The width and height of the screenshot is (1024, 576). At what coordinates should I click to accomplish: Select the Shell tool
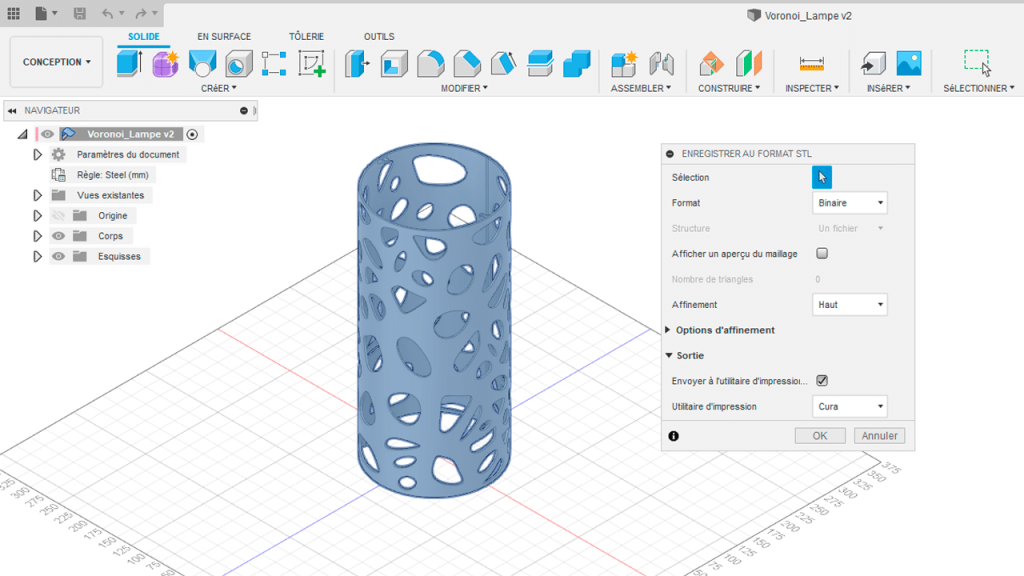coord(394,64)
